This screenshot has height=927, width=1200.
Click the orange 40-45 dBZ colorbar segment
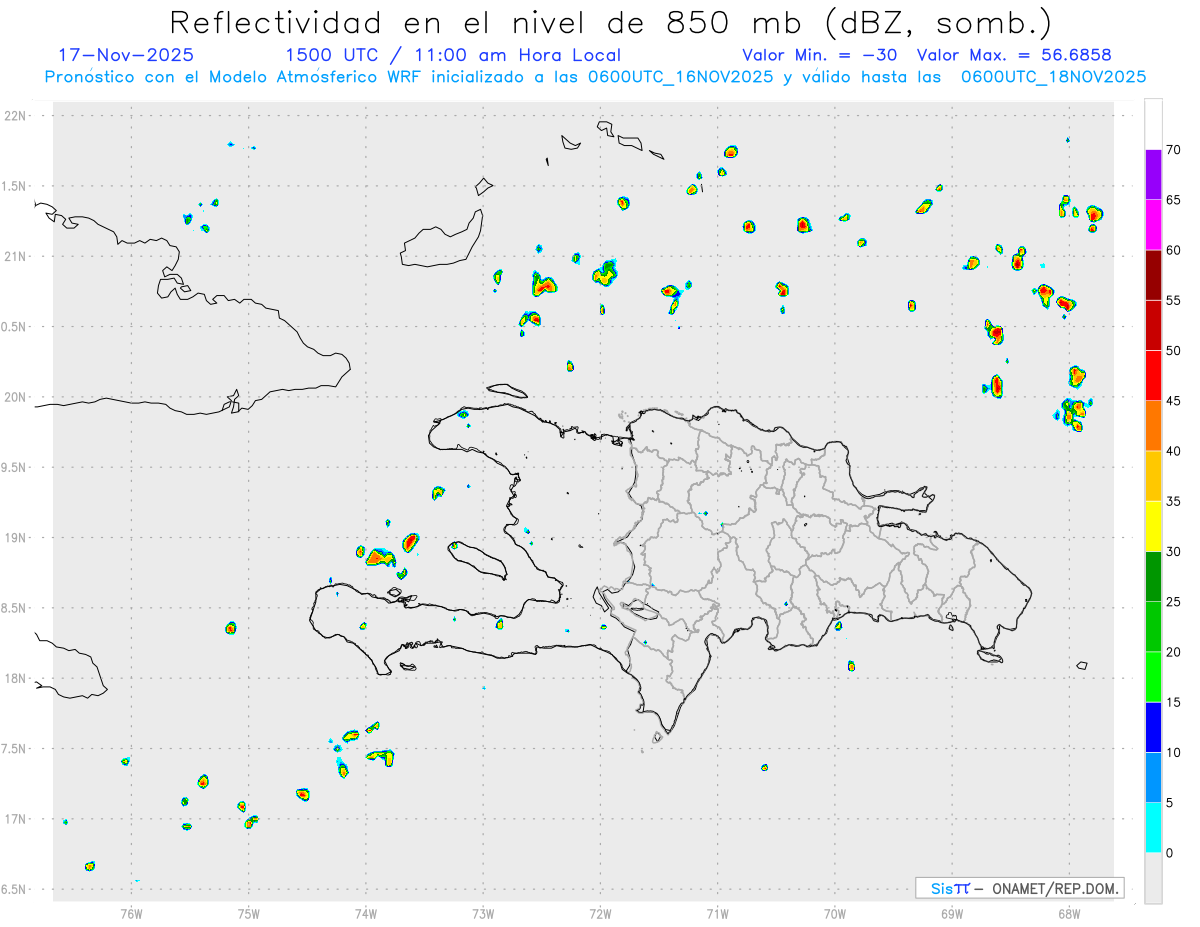tap(1153, 426)
